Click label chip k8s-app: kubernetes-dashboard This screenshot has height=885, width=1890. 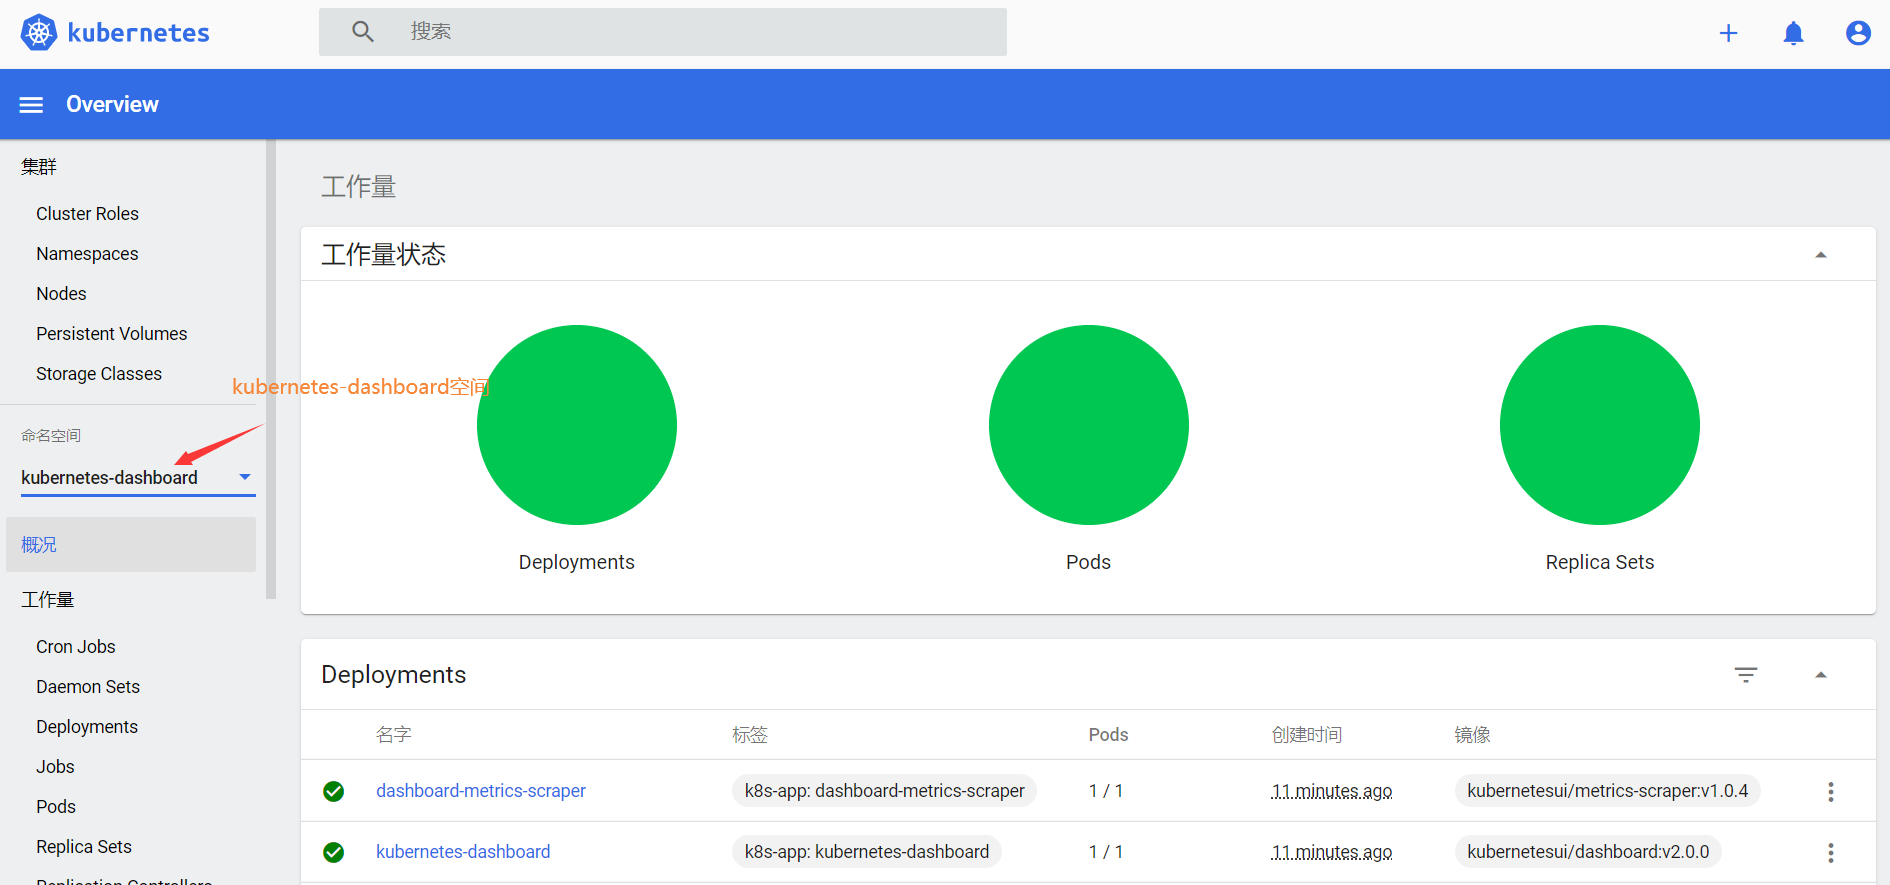pyautogui.click(x=866, y=852)
